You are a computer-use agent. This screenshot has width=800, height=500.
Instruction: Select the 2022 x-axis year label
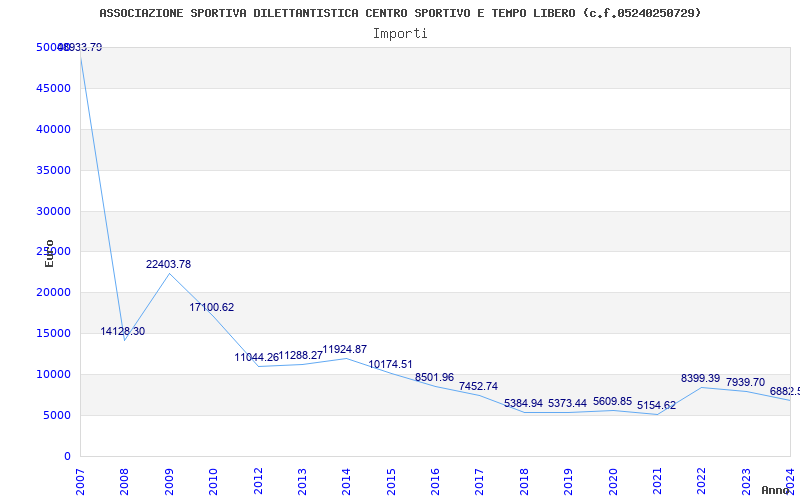pyautogui.click(x=702, y=482)
